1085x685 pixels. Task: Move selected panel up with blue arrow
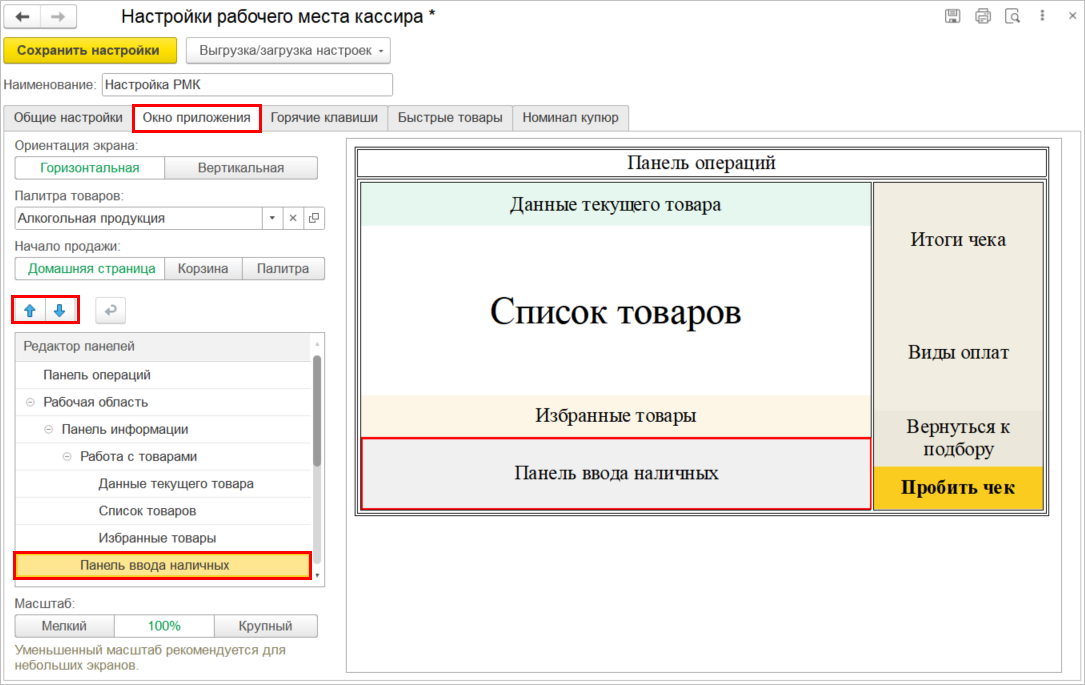(30, 311)
